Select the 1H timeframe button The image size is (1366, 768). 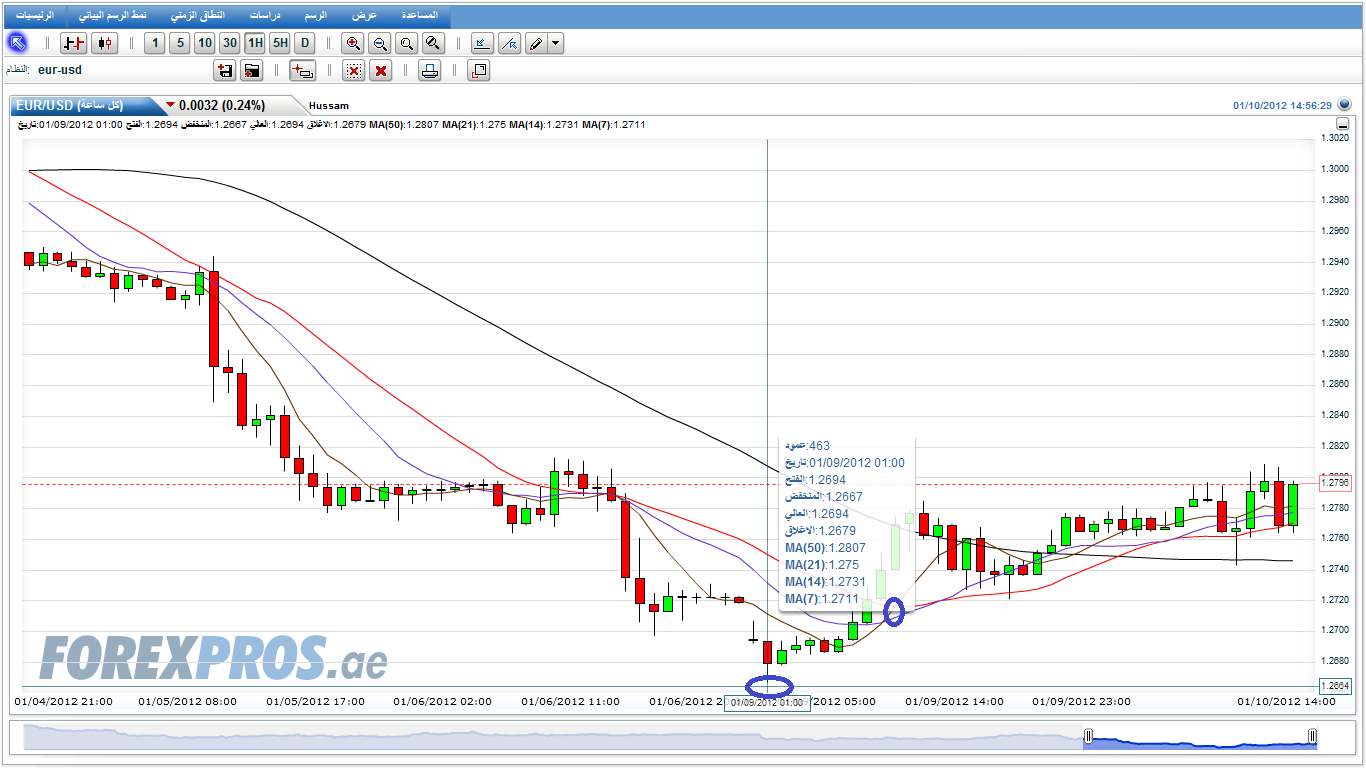(x=254, y=43)
